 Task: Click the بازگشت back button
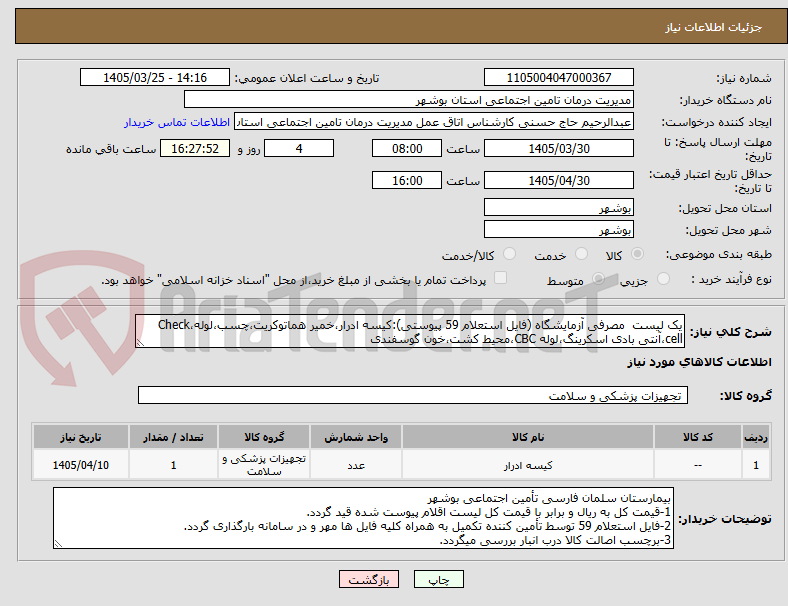[x=369, y=579]
